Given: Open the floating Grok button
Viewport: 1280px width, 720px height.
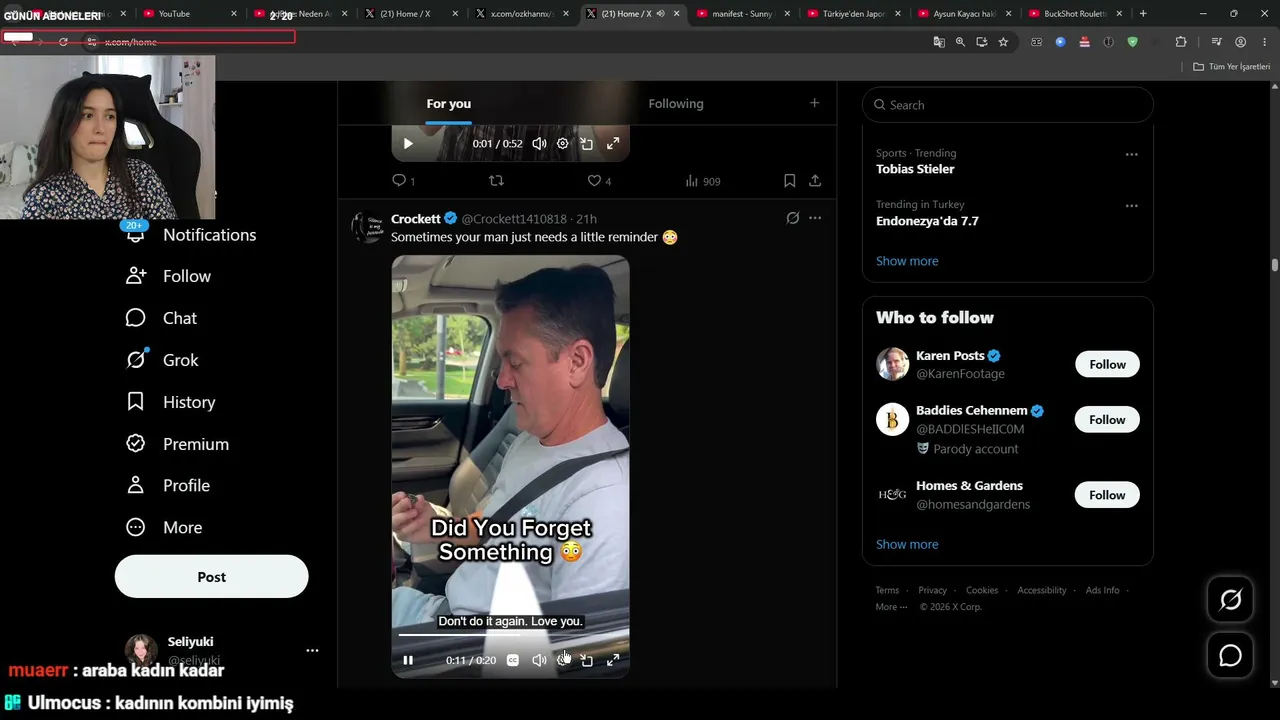Looking at the screenshot, I should 1230,600.
